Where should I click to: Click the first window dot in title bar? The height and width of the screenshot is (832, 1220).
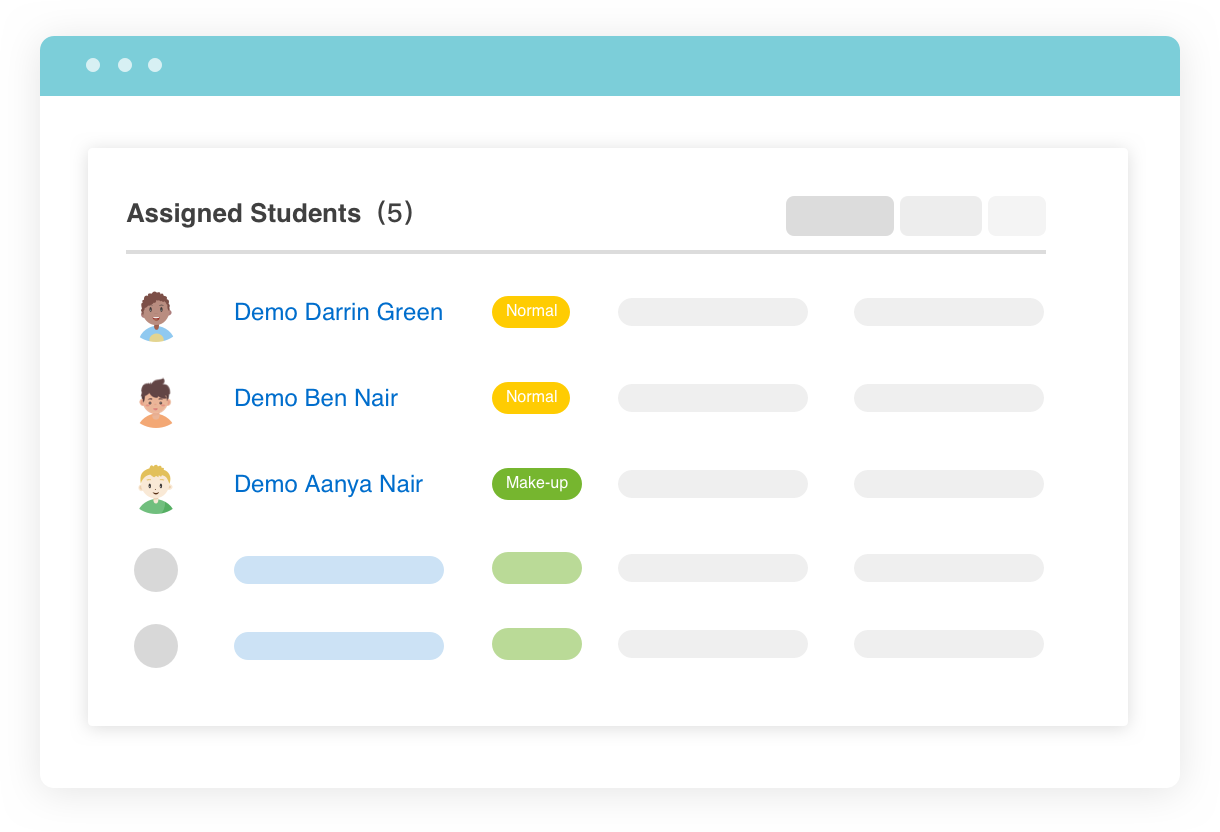[93, 65]
